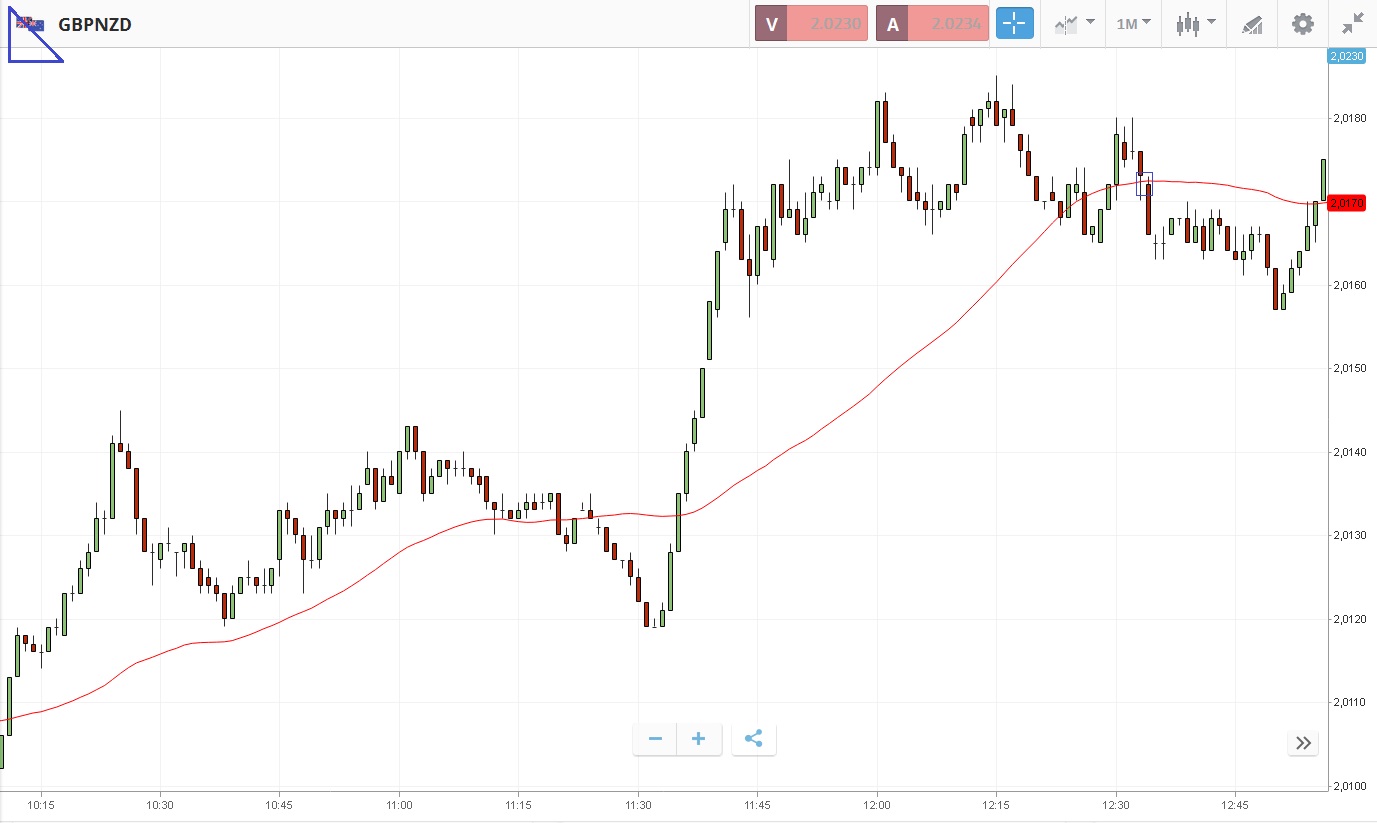Click the red 2,0170 moving average label

[x=1350, y=203]
